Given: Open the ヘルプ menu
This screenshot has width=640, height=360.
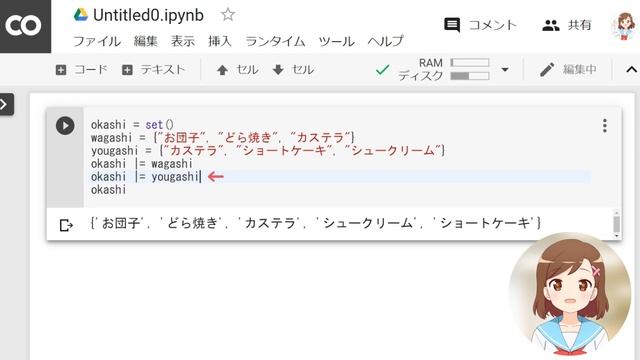Looking at the screenshot, I should click(x=386, y=41).
